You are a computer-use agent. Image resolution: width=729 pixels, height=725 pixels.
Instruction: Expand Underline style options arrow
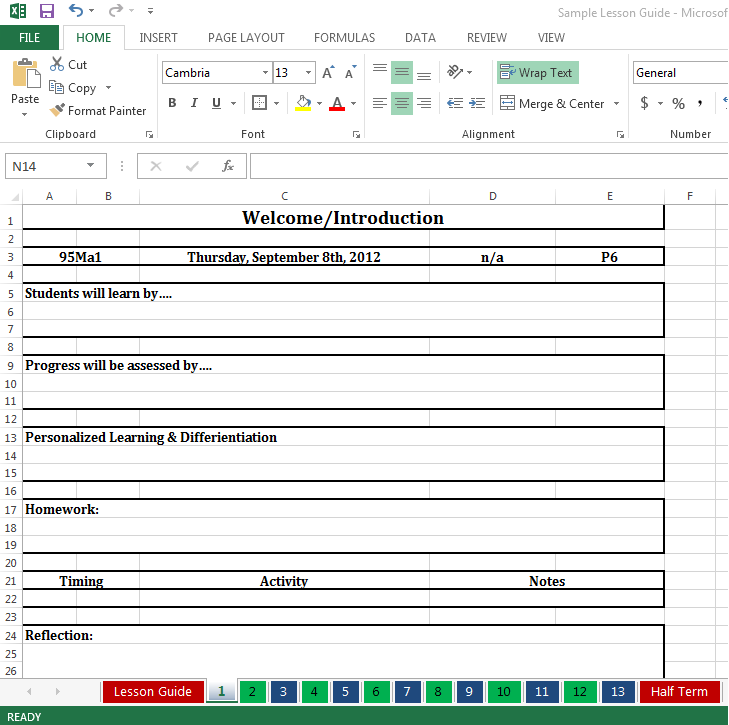[x=233, y=103]
